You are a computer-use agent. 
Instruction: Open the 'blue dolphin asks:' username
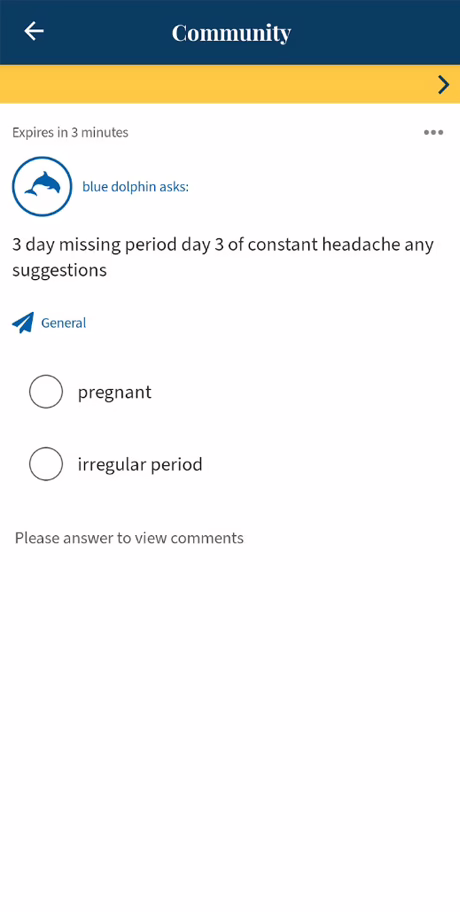point(135,187)
